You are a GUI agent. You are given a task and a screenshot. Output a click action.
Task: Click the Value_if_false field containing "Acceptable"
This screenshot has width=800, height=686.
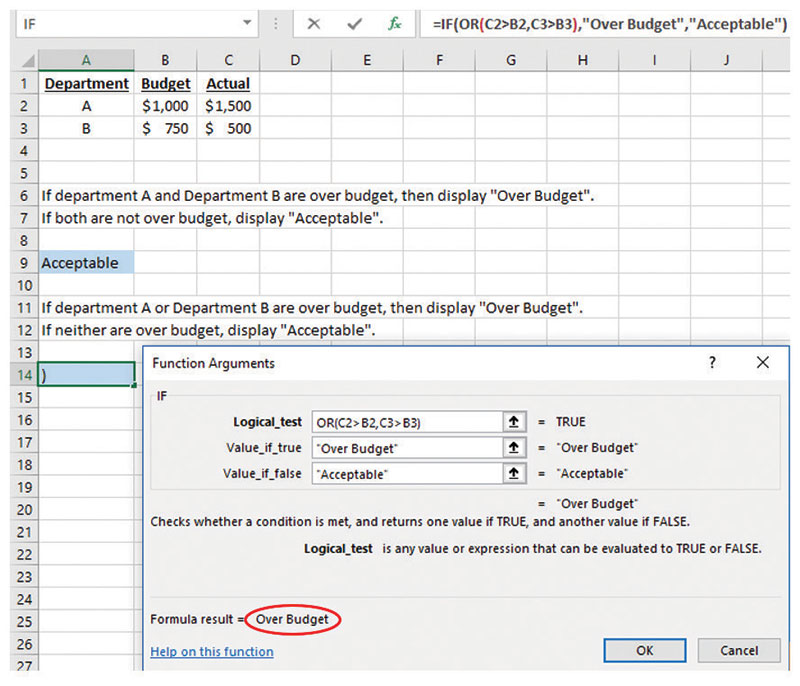pyautogui.click(x=403, y=473)
